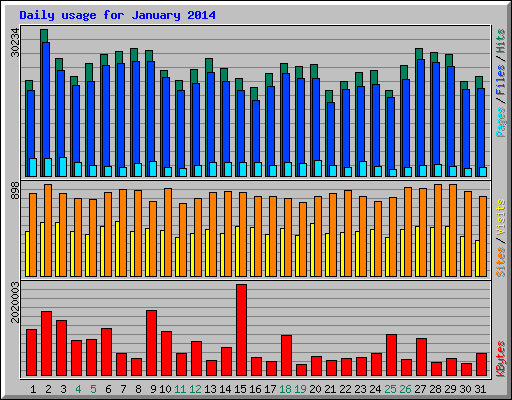Click the day "1" x-axis label

(33, 389)
